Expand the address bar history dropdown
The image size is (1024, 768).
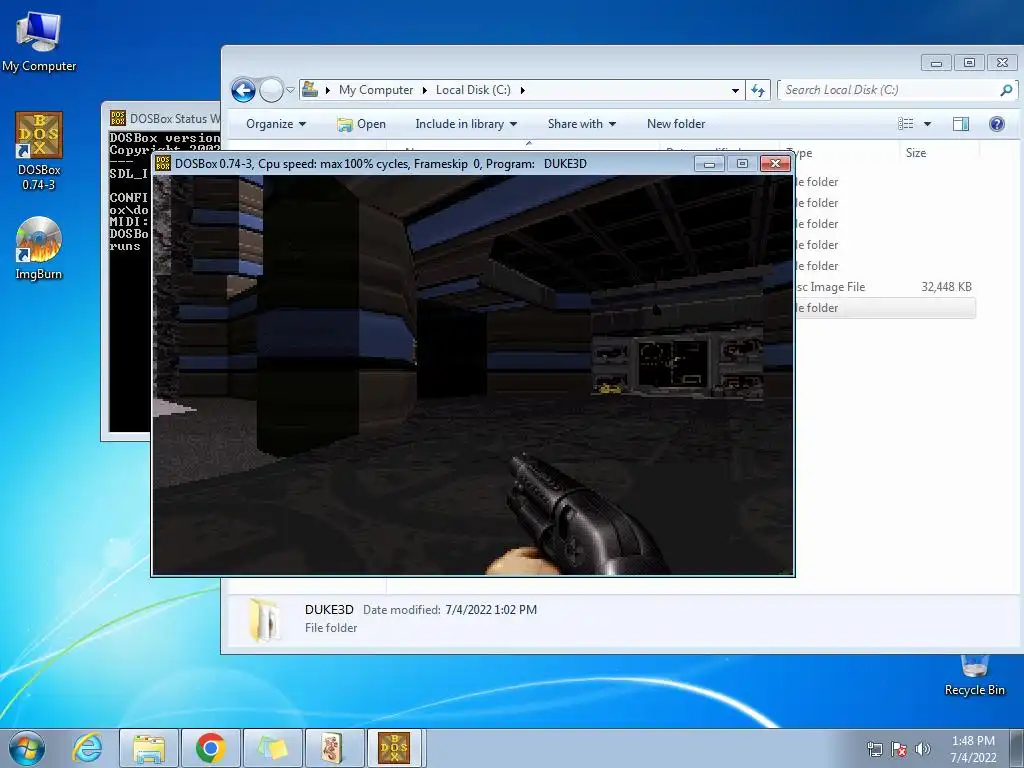pos(735,90)
